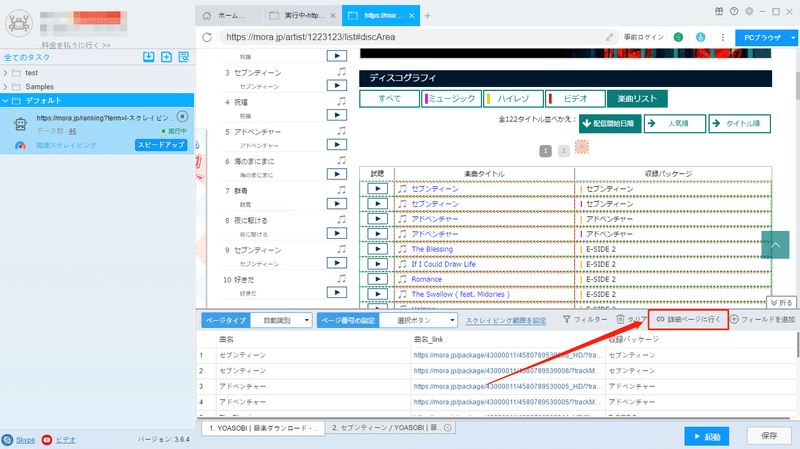Select the ハイレゾ discography tab

point(513,98)
